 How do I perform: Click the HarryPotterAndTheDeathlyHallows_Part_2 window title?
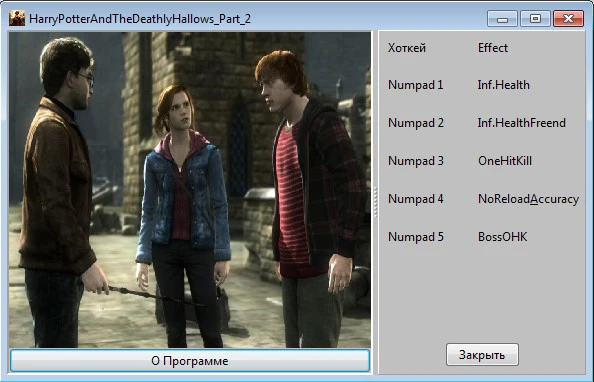pos(140,19)
